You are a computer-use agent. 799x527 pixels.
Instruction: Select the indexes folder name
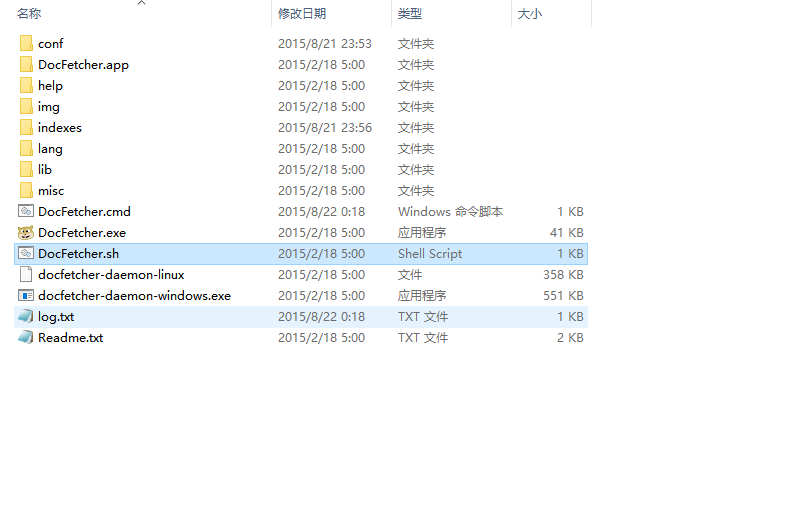[60, 127]
